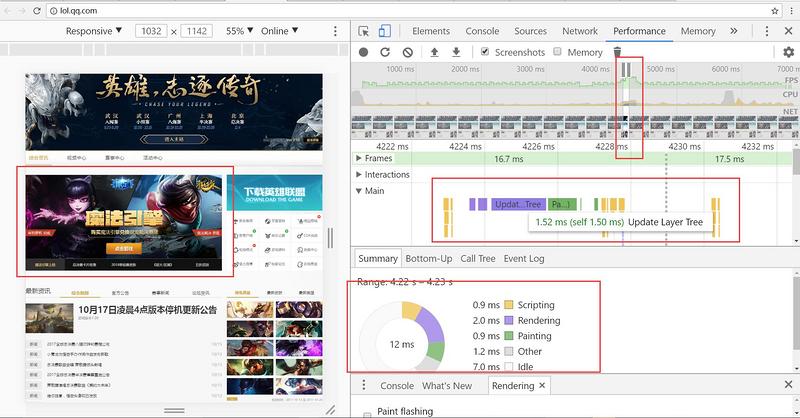The width and height of the screenshot is (800, 418).
Task: Enable the Paint flashing checkbox
Action: click(x=367, y=414)
